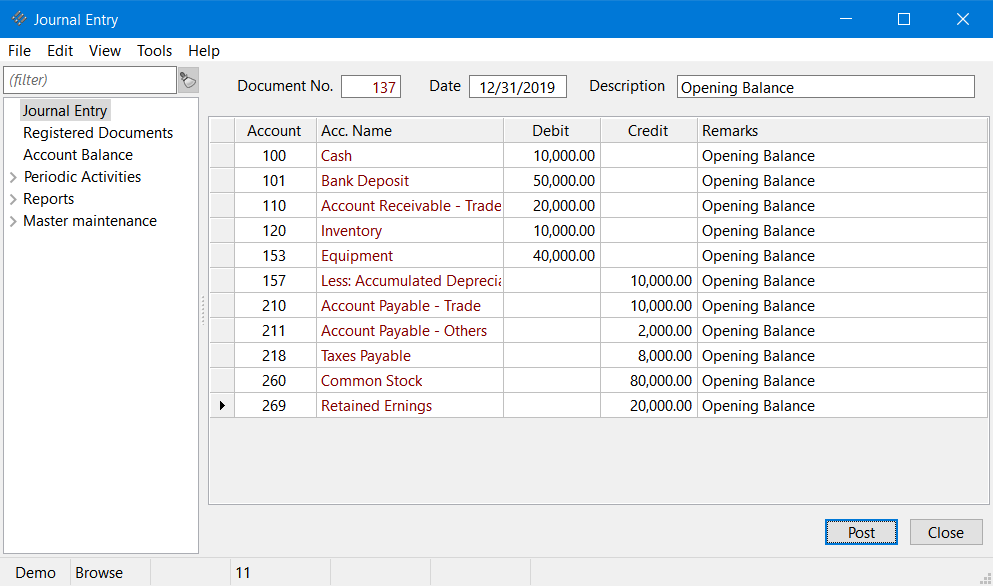Click the Debit column header
The image size is (993, 586).
pyautogui.click(x=551, y=131)
